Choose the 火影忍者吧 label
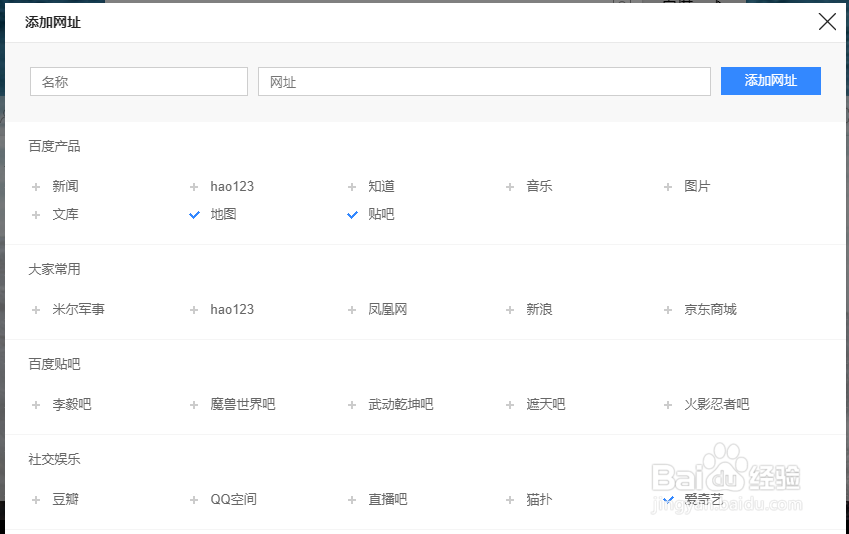The image size is (849, 534). pyautogui.click(x=717, y=404)
